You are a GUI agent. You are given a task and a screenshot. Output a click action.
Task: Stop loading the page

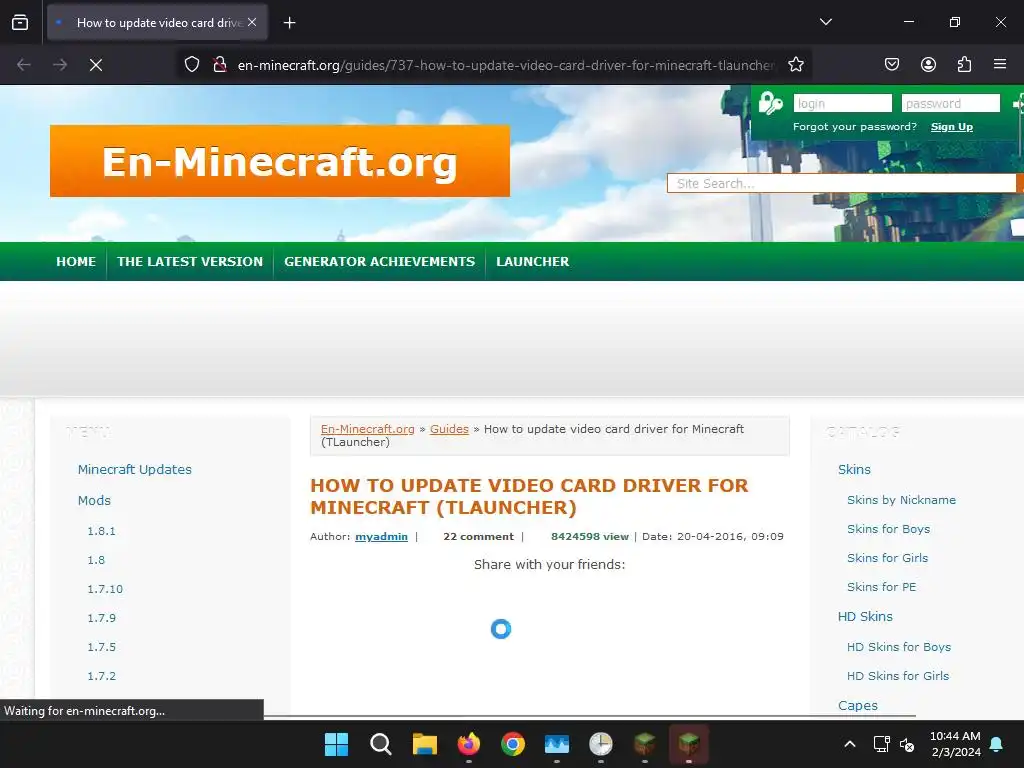(x=96, y=65)
